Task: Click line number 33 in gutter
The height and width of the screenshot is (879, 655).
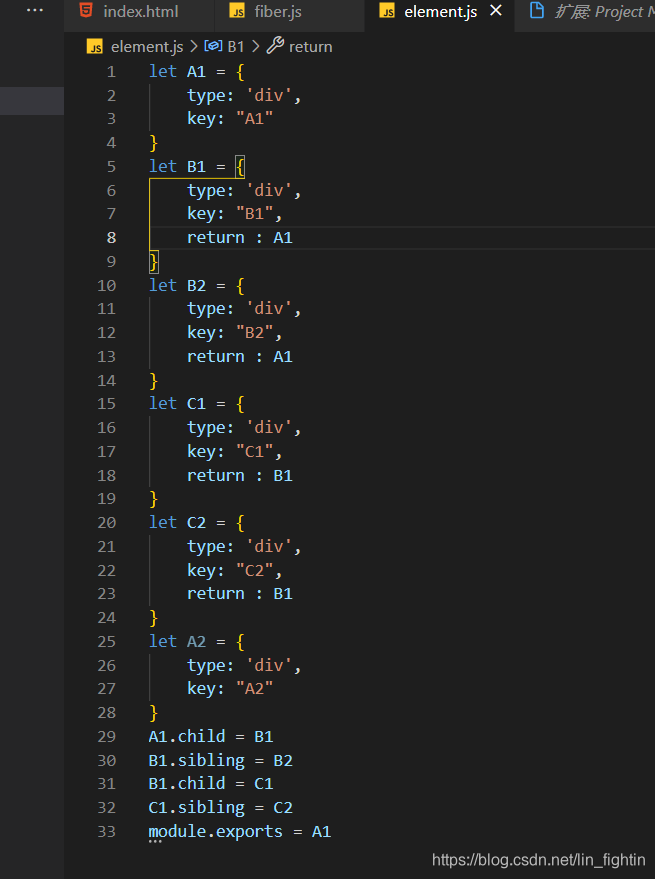Action: 107,831
